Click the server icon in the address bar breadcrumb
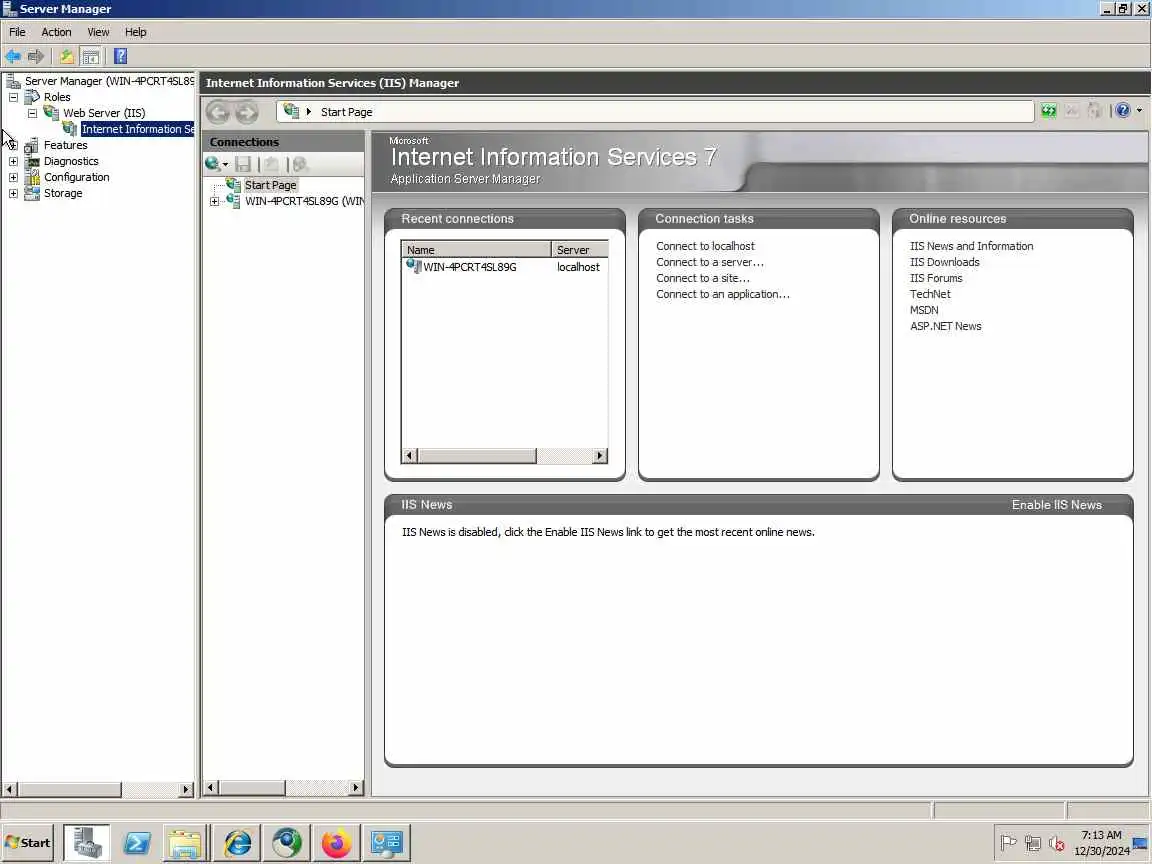 (x=292, y=111)
